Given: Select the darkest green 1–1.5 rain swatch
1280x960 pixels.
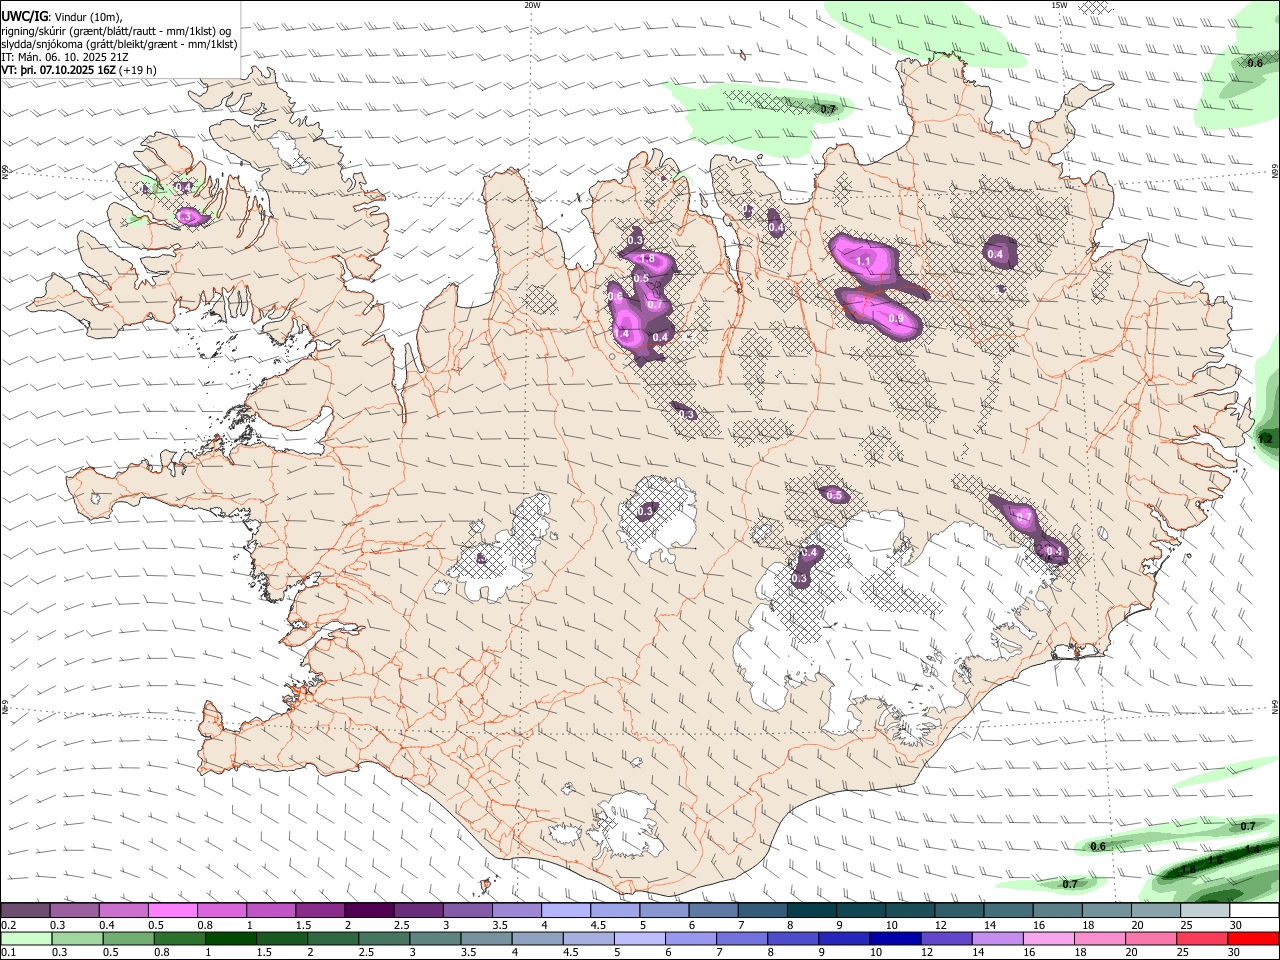Looking at the screenshot, I should (229, 938).
